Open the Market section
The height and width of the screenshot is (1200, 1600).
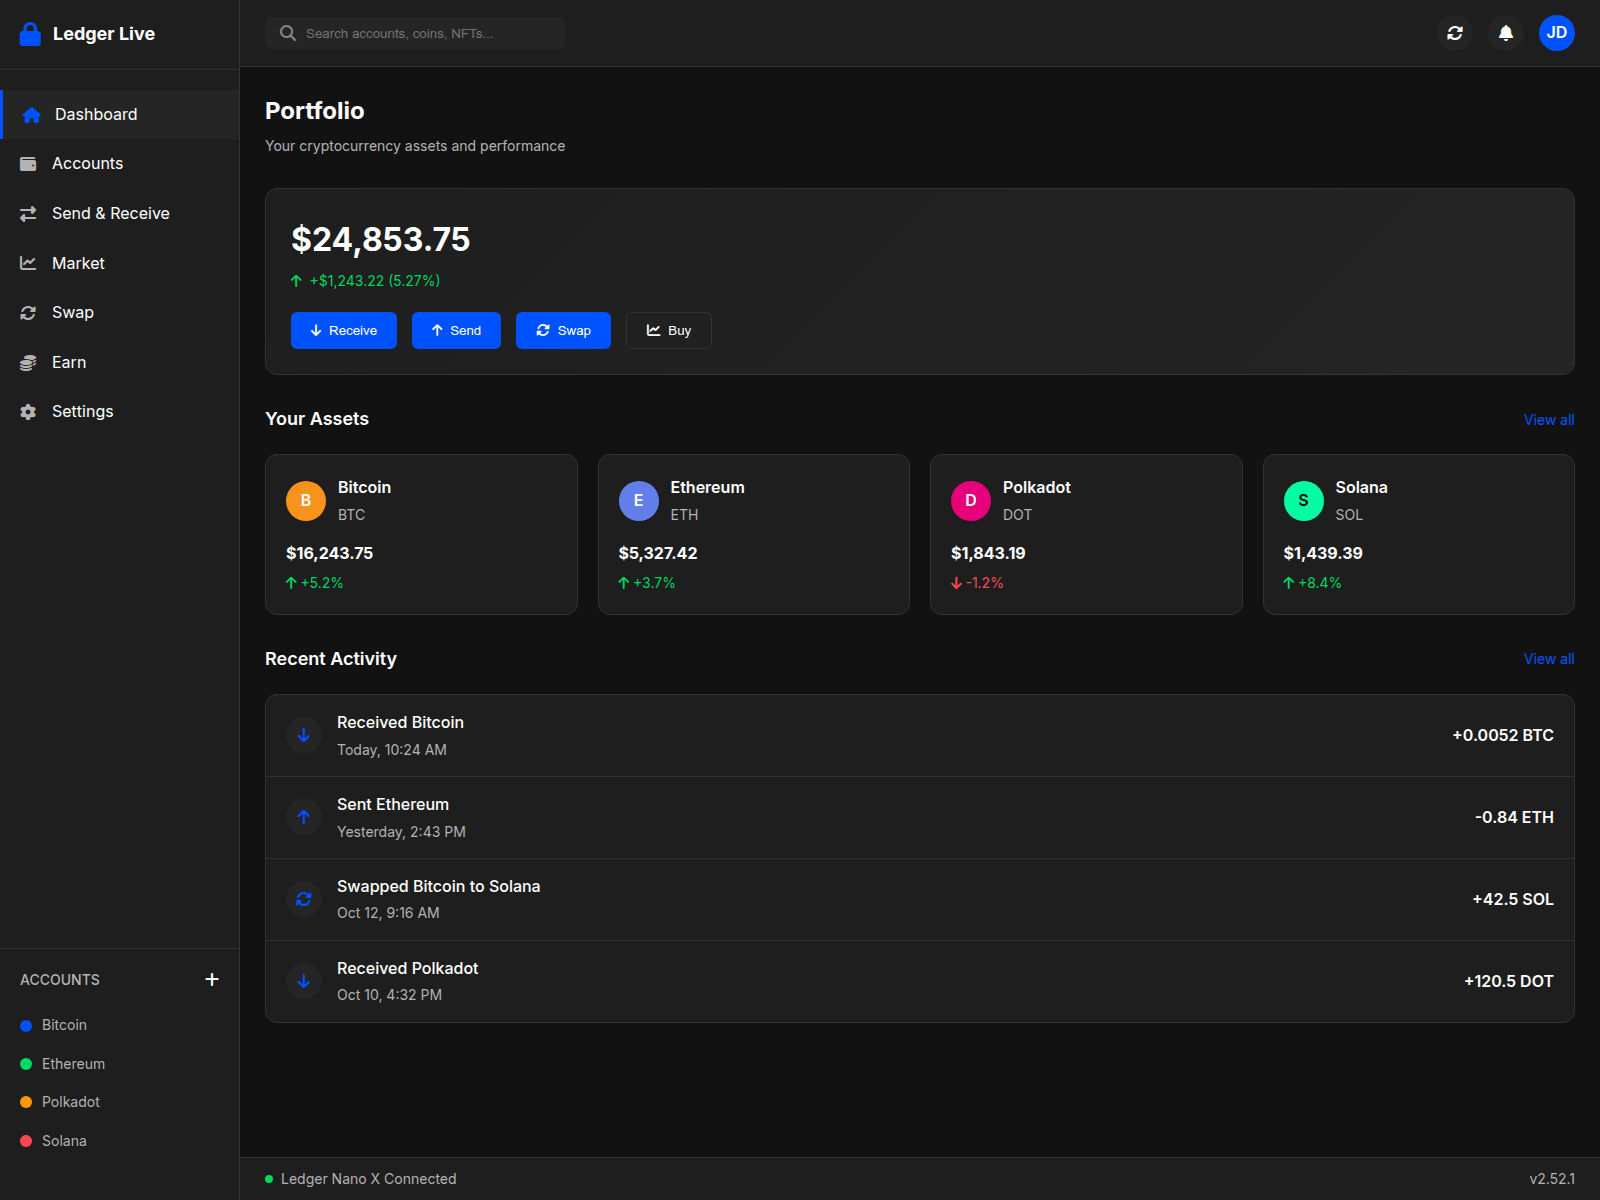click(x=120, y=263)
